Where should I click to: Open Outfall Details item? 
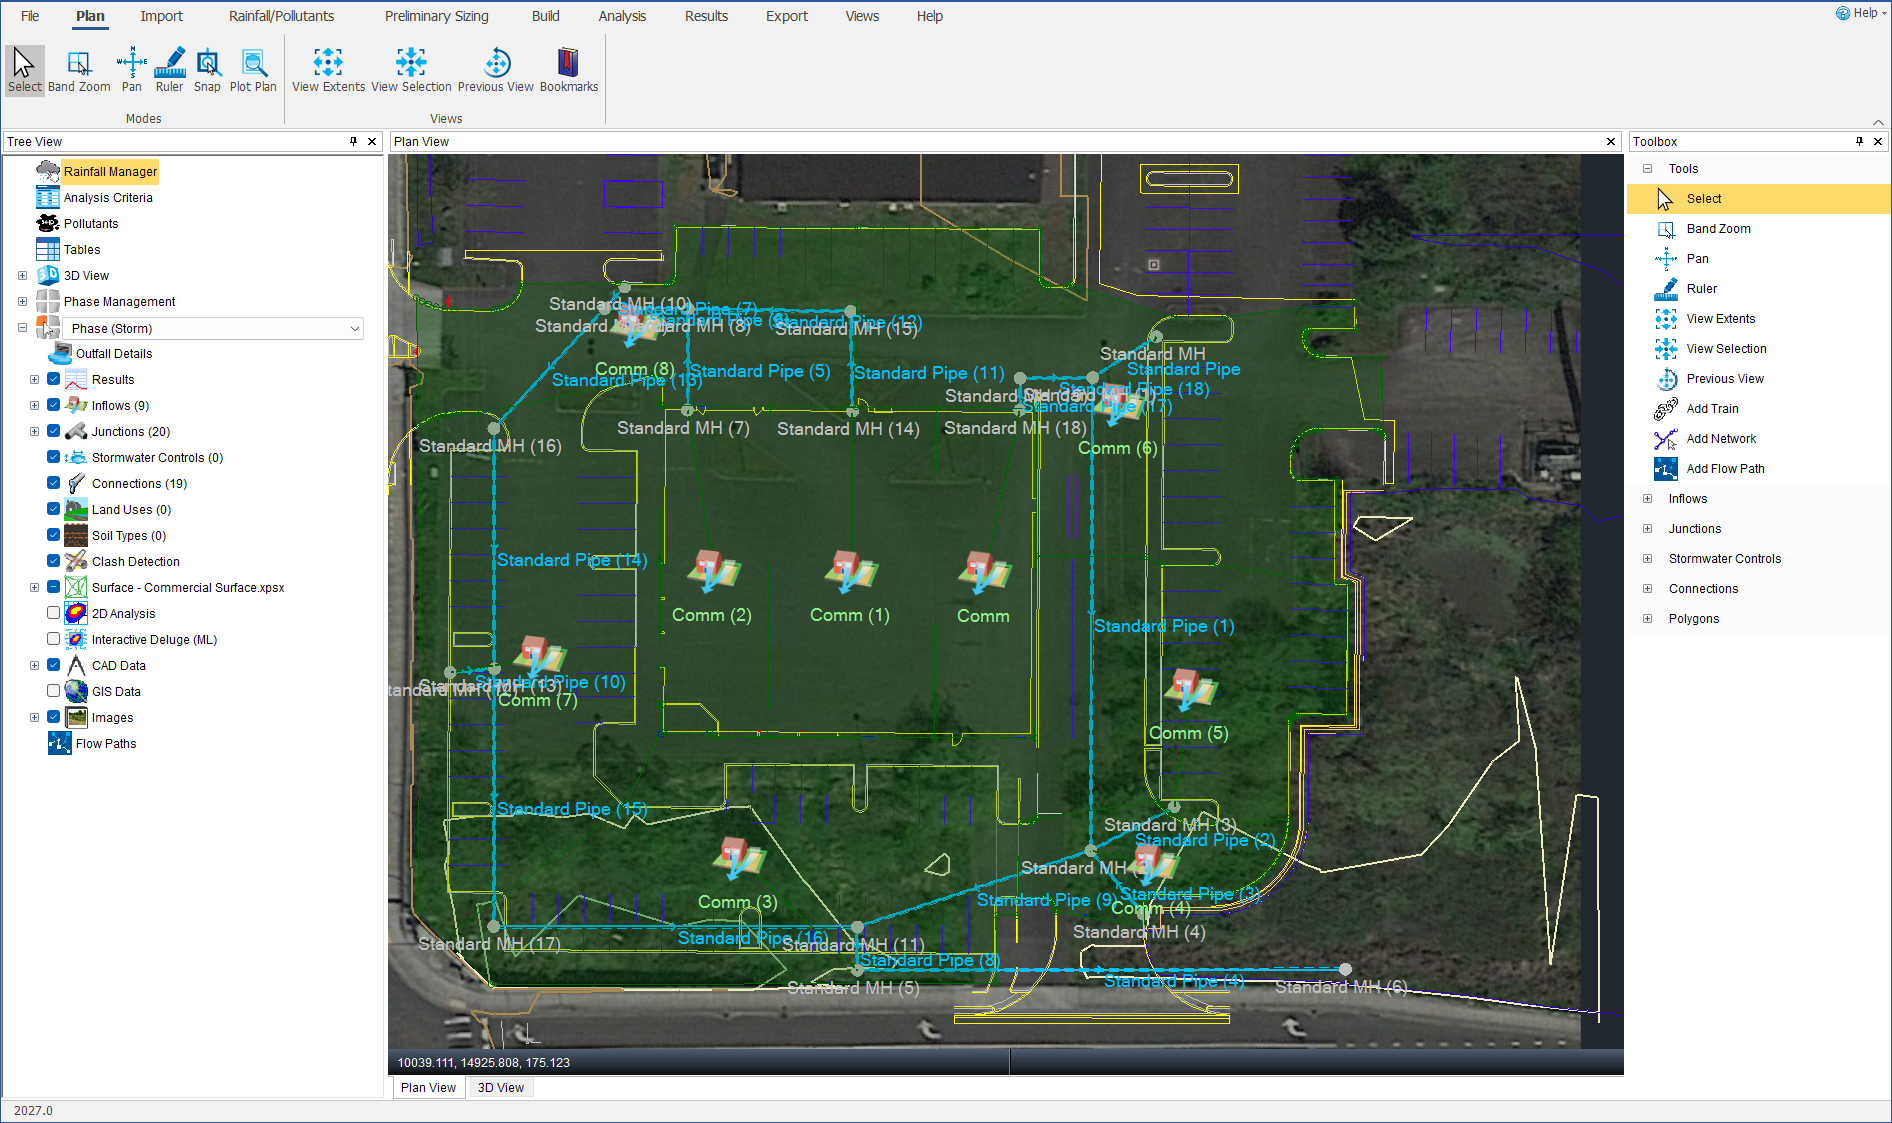click(x=114, y=354)
